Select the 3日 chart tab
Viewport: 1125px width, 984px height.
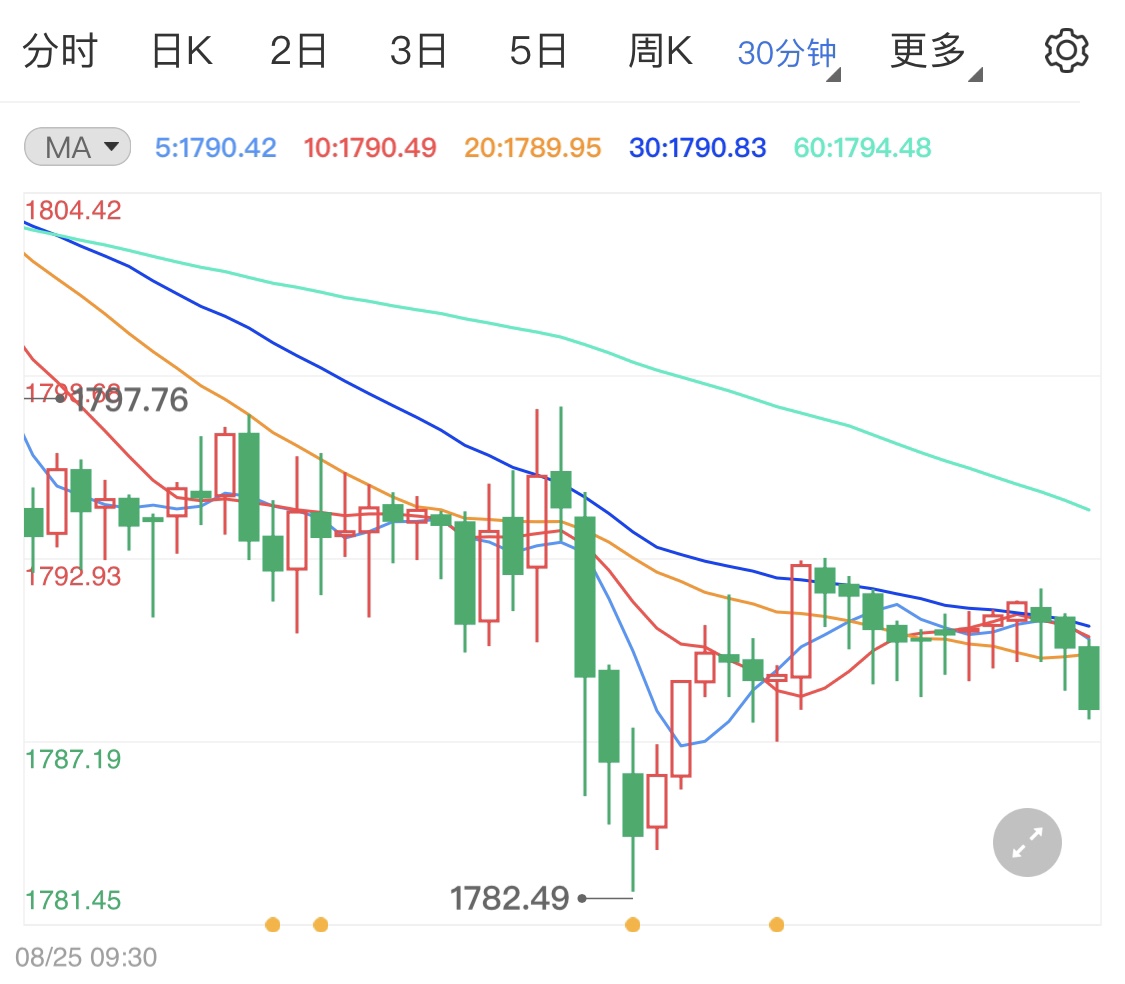point(418,51)
